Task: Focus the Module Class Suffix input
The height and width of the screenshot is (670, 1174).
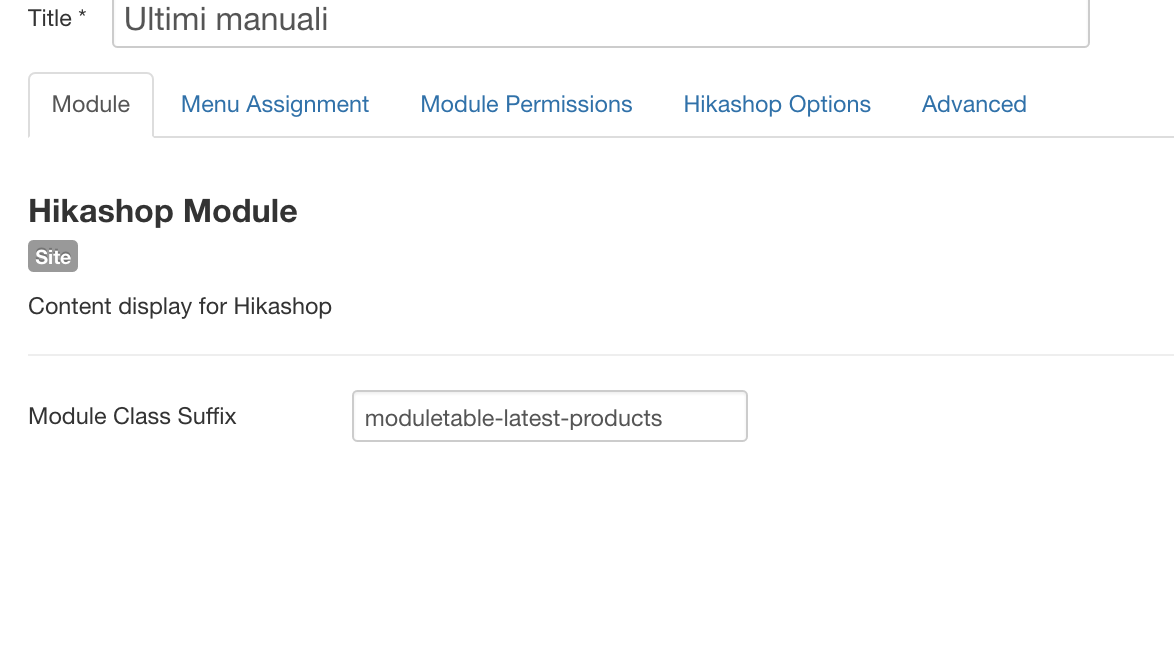Action: click(x=549, y=417)
